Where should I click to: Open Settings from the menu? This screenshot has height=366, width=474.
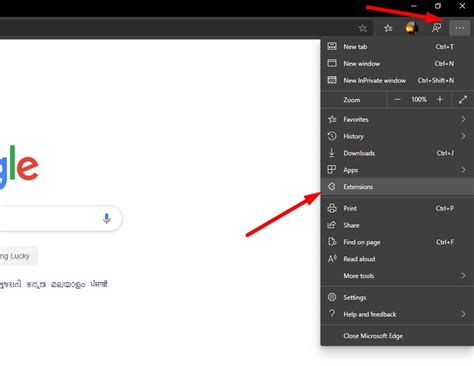point(397,297)
